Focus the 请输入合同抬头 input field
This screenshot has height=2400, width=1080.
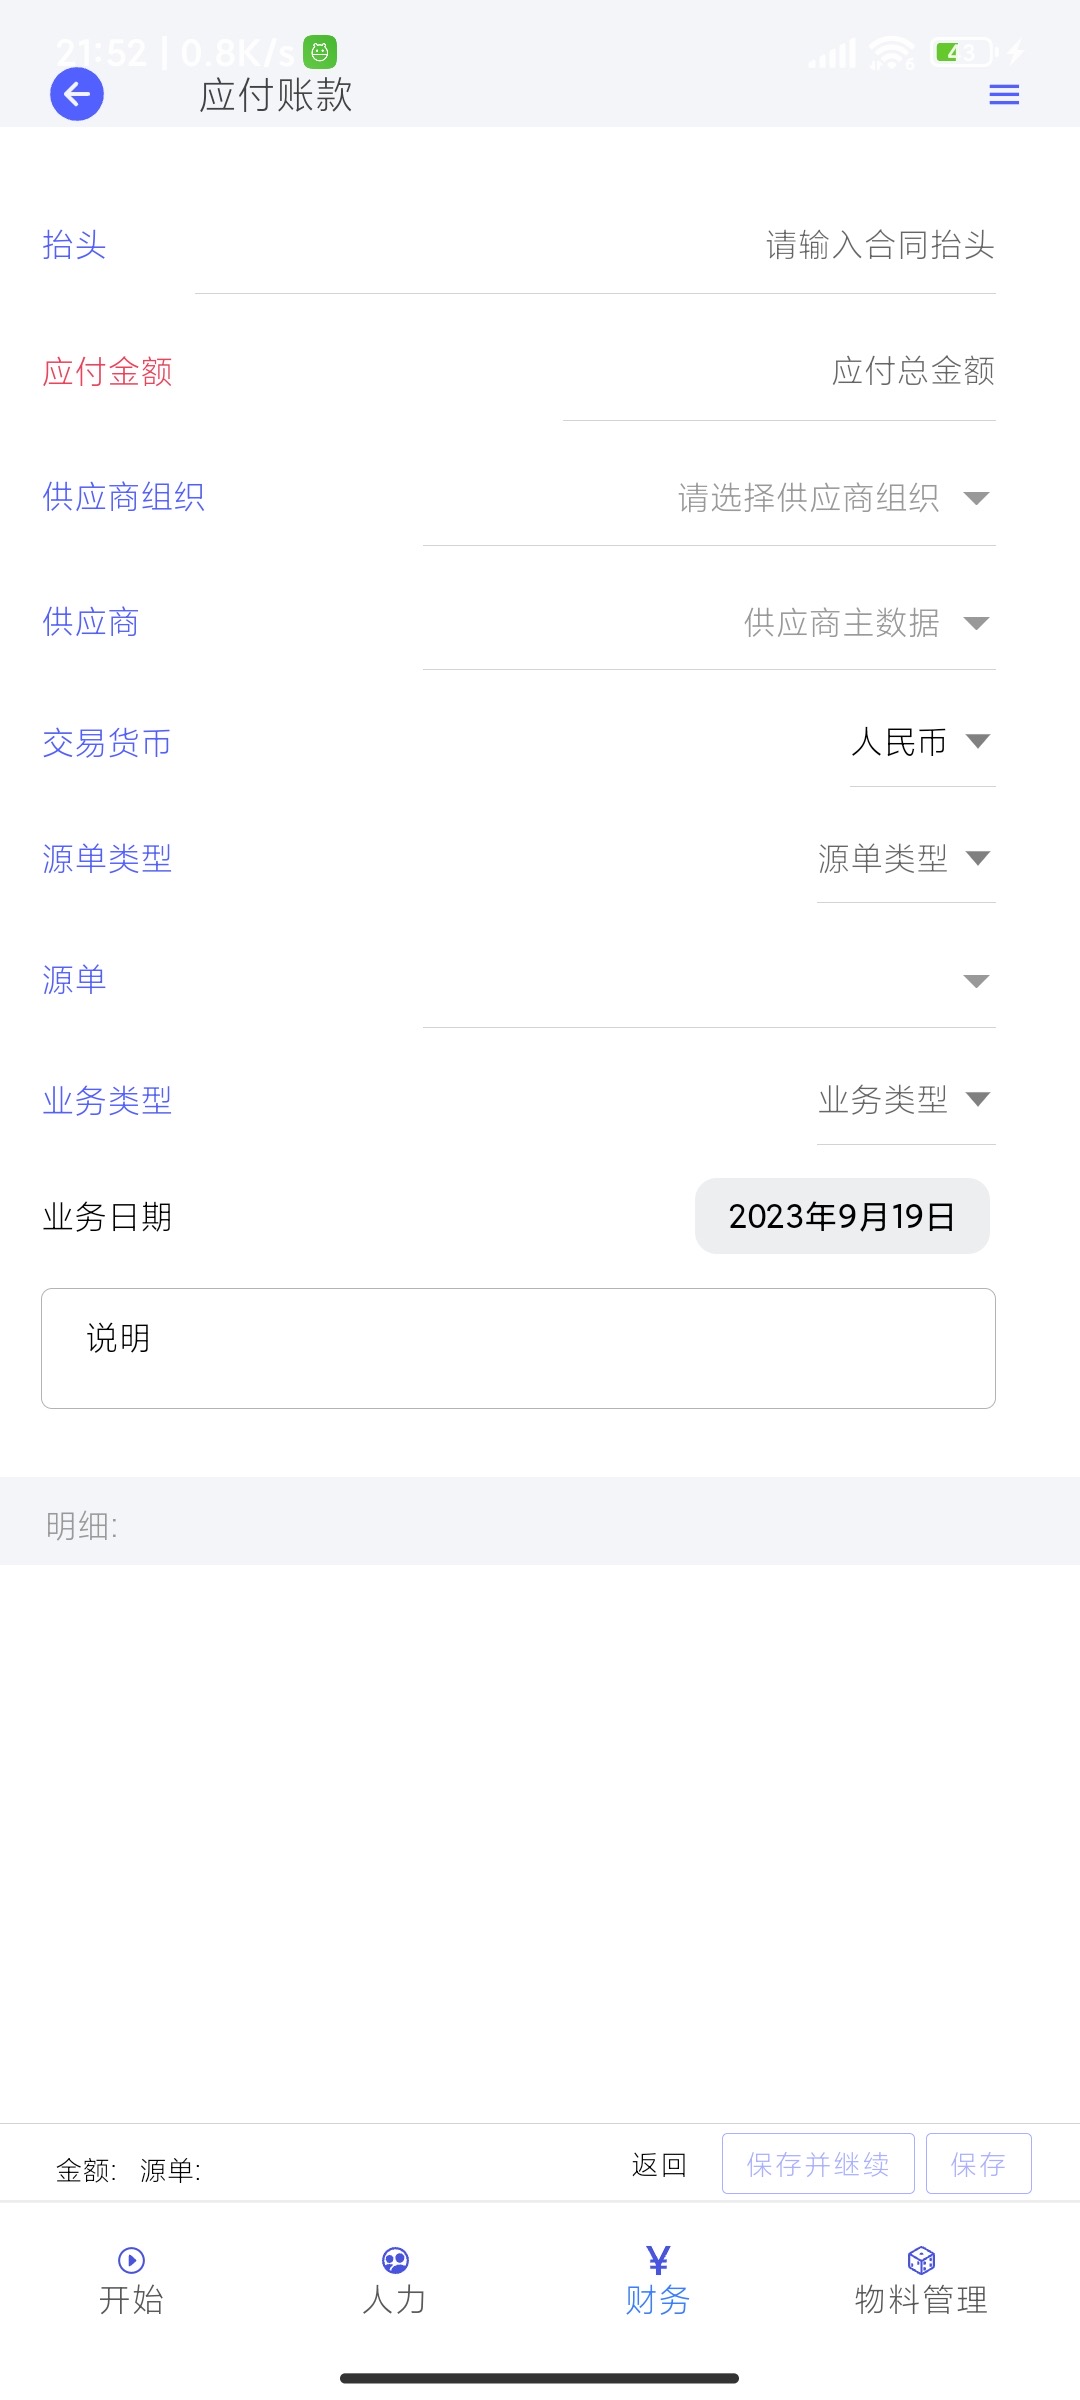[x=700, y=246]
